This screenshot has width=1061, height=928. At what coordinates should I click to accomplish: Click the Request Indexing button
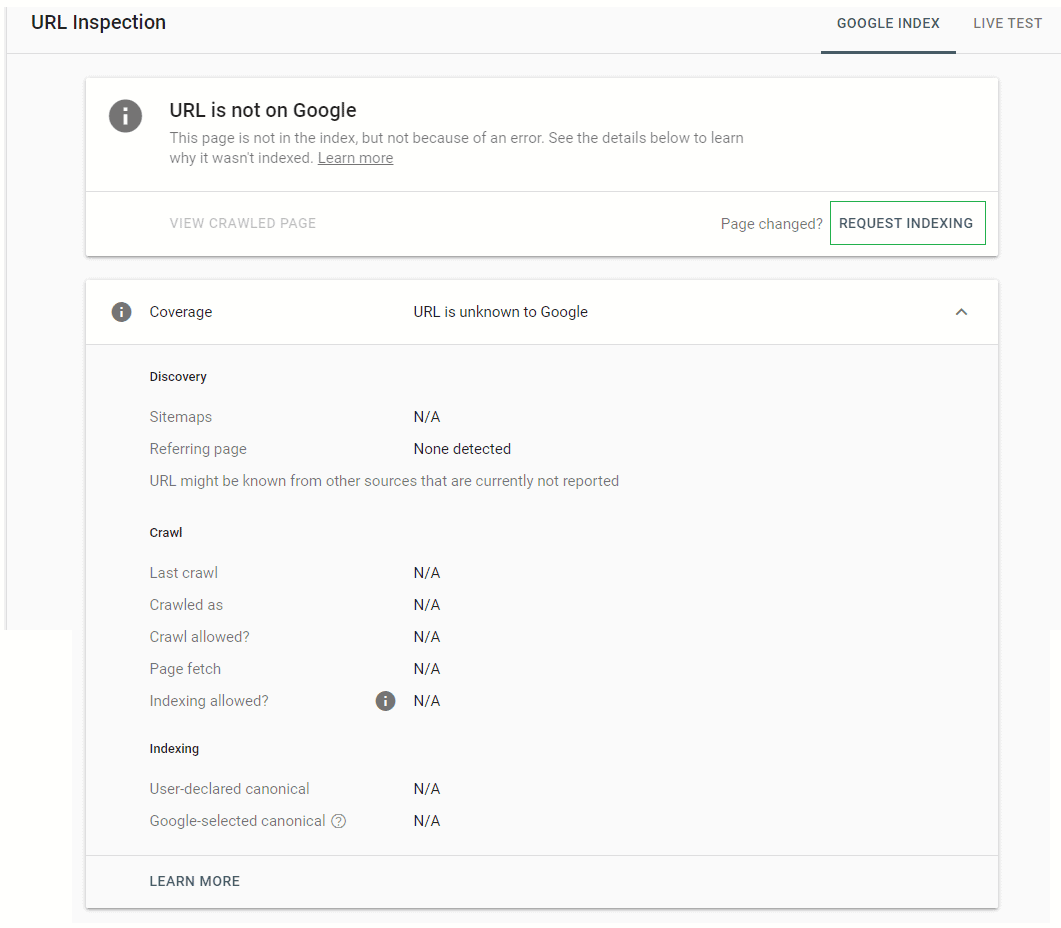coord(907,223)
